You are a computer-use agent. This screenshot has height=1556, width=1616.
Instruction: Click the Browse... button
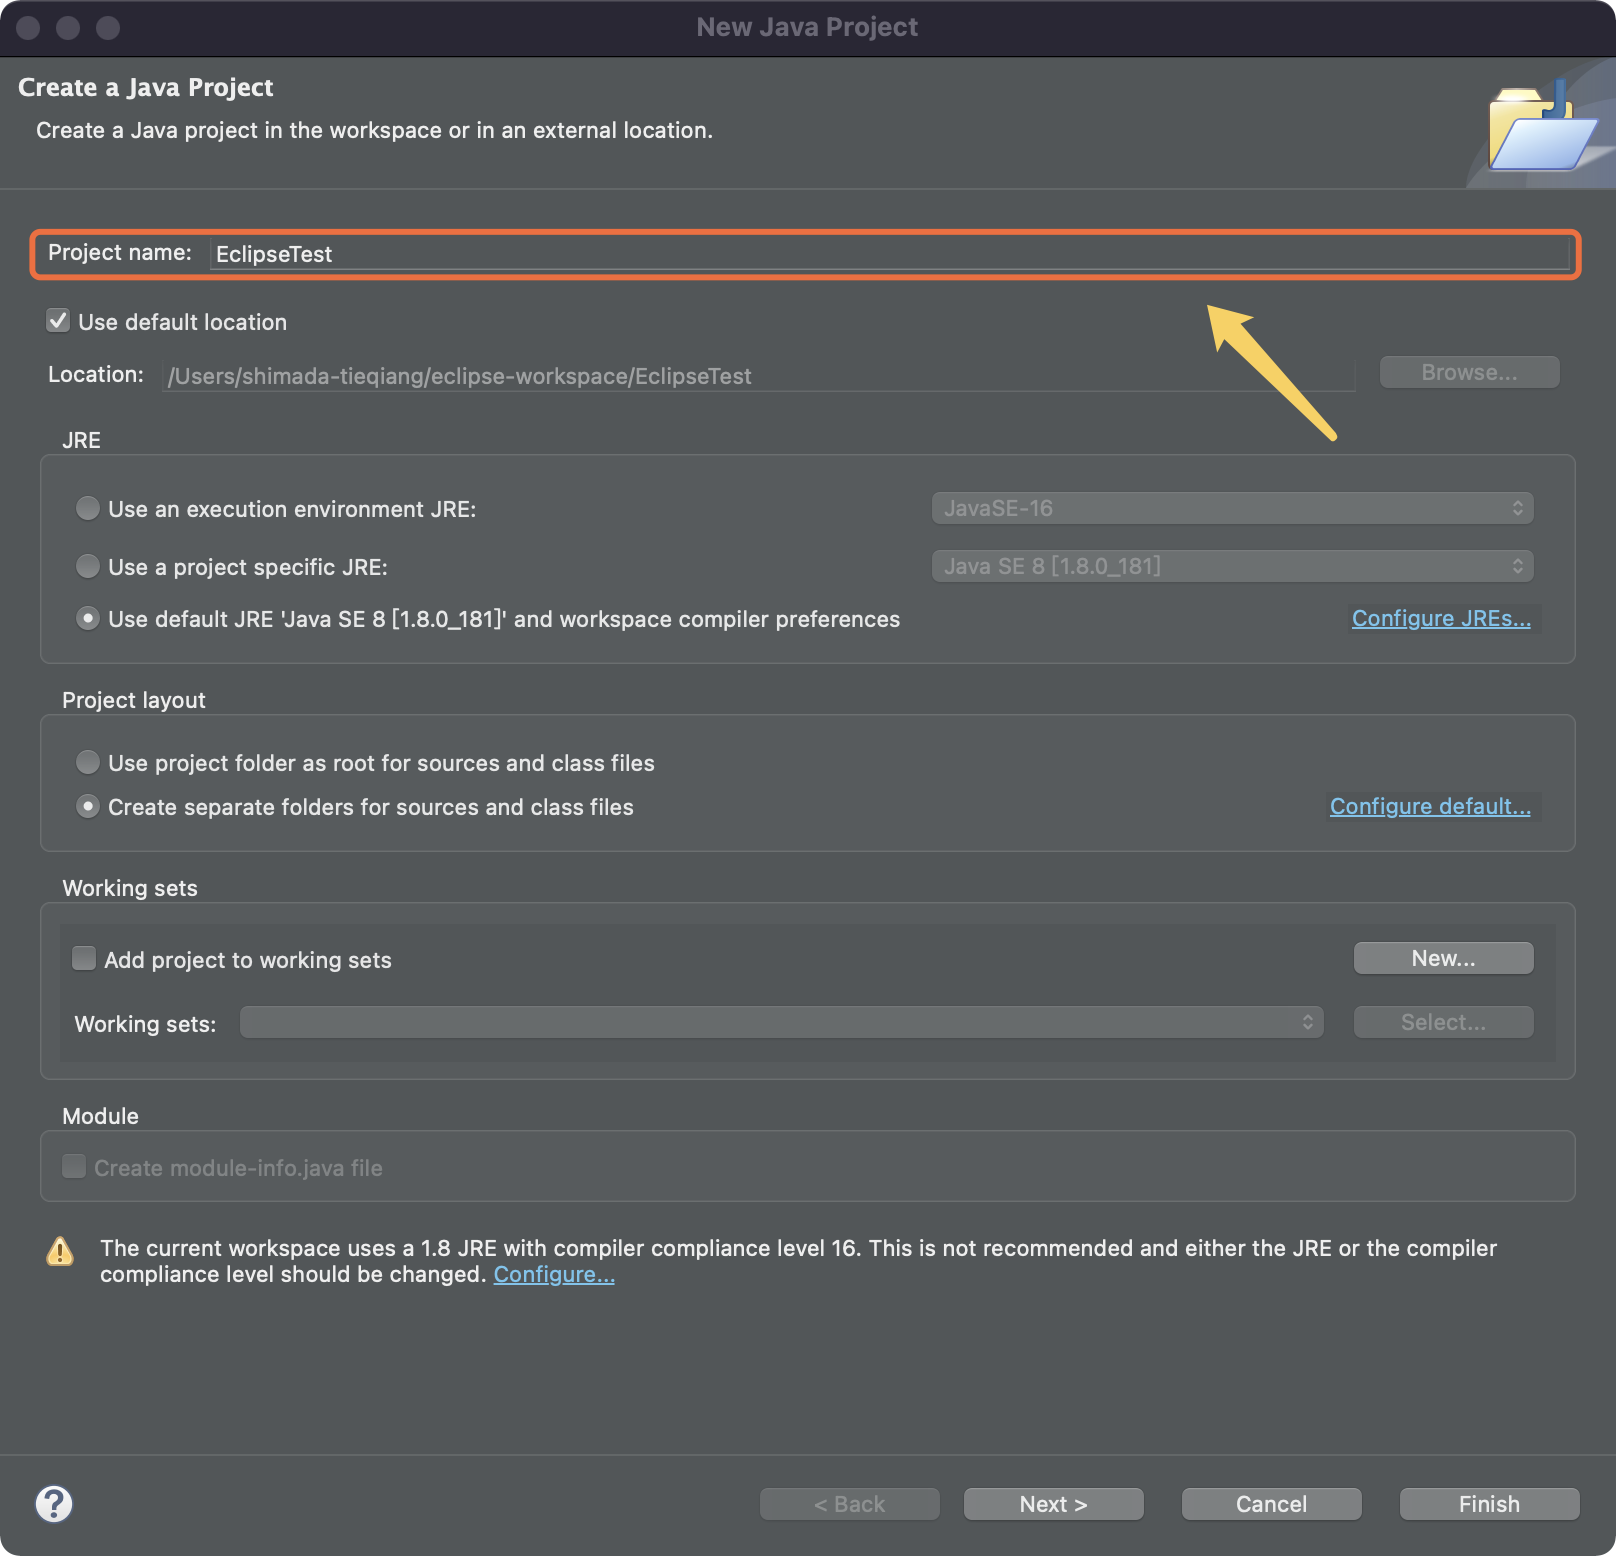1469,372
